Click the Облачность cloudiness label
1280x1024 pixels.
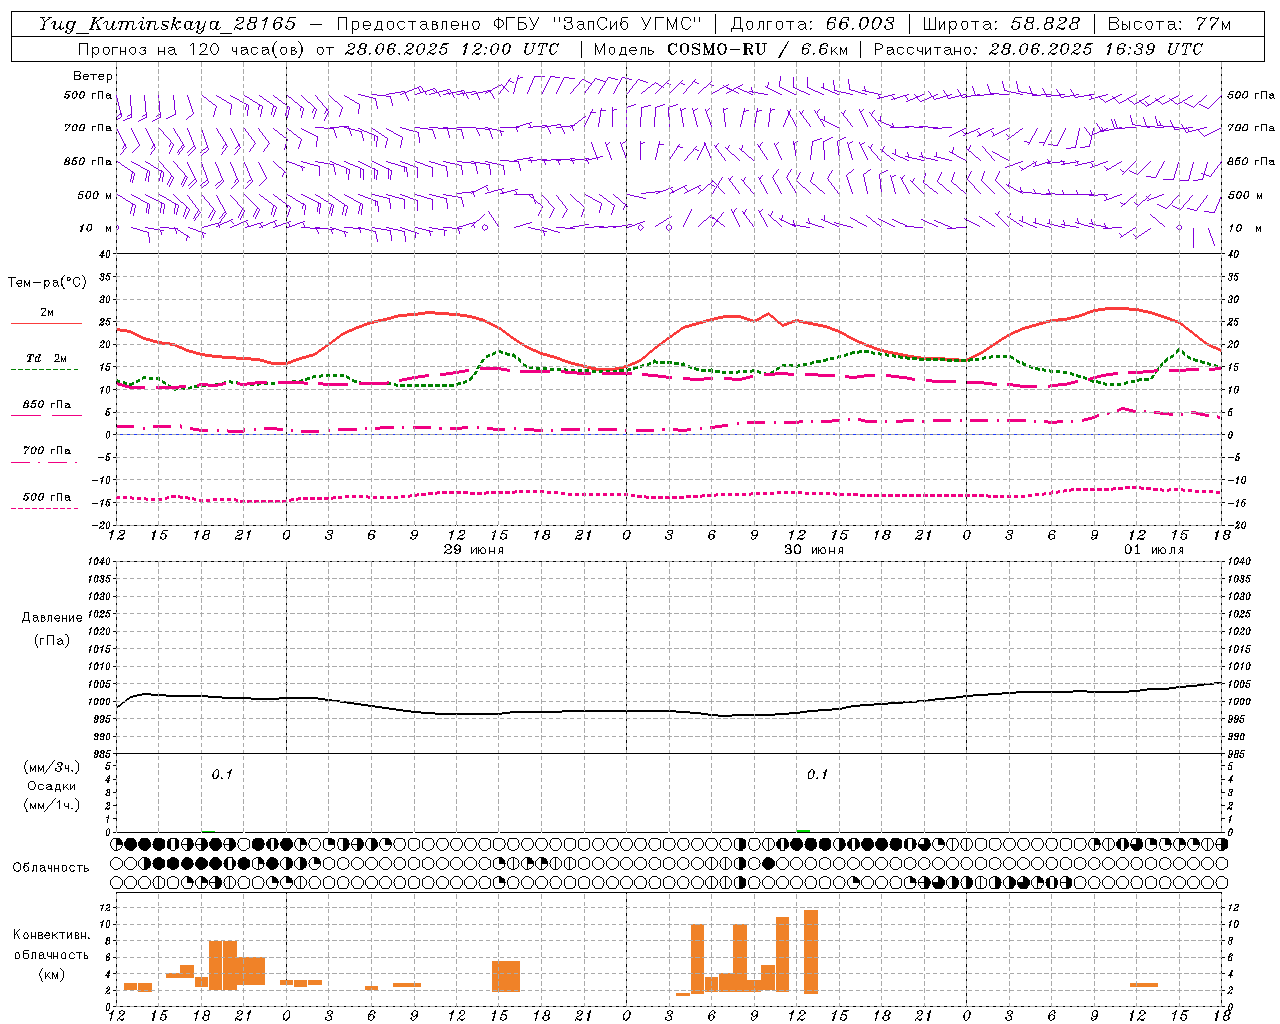[x=51, y=868]
